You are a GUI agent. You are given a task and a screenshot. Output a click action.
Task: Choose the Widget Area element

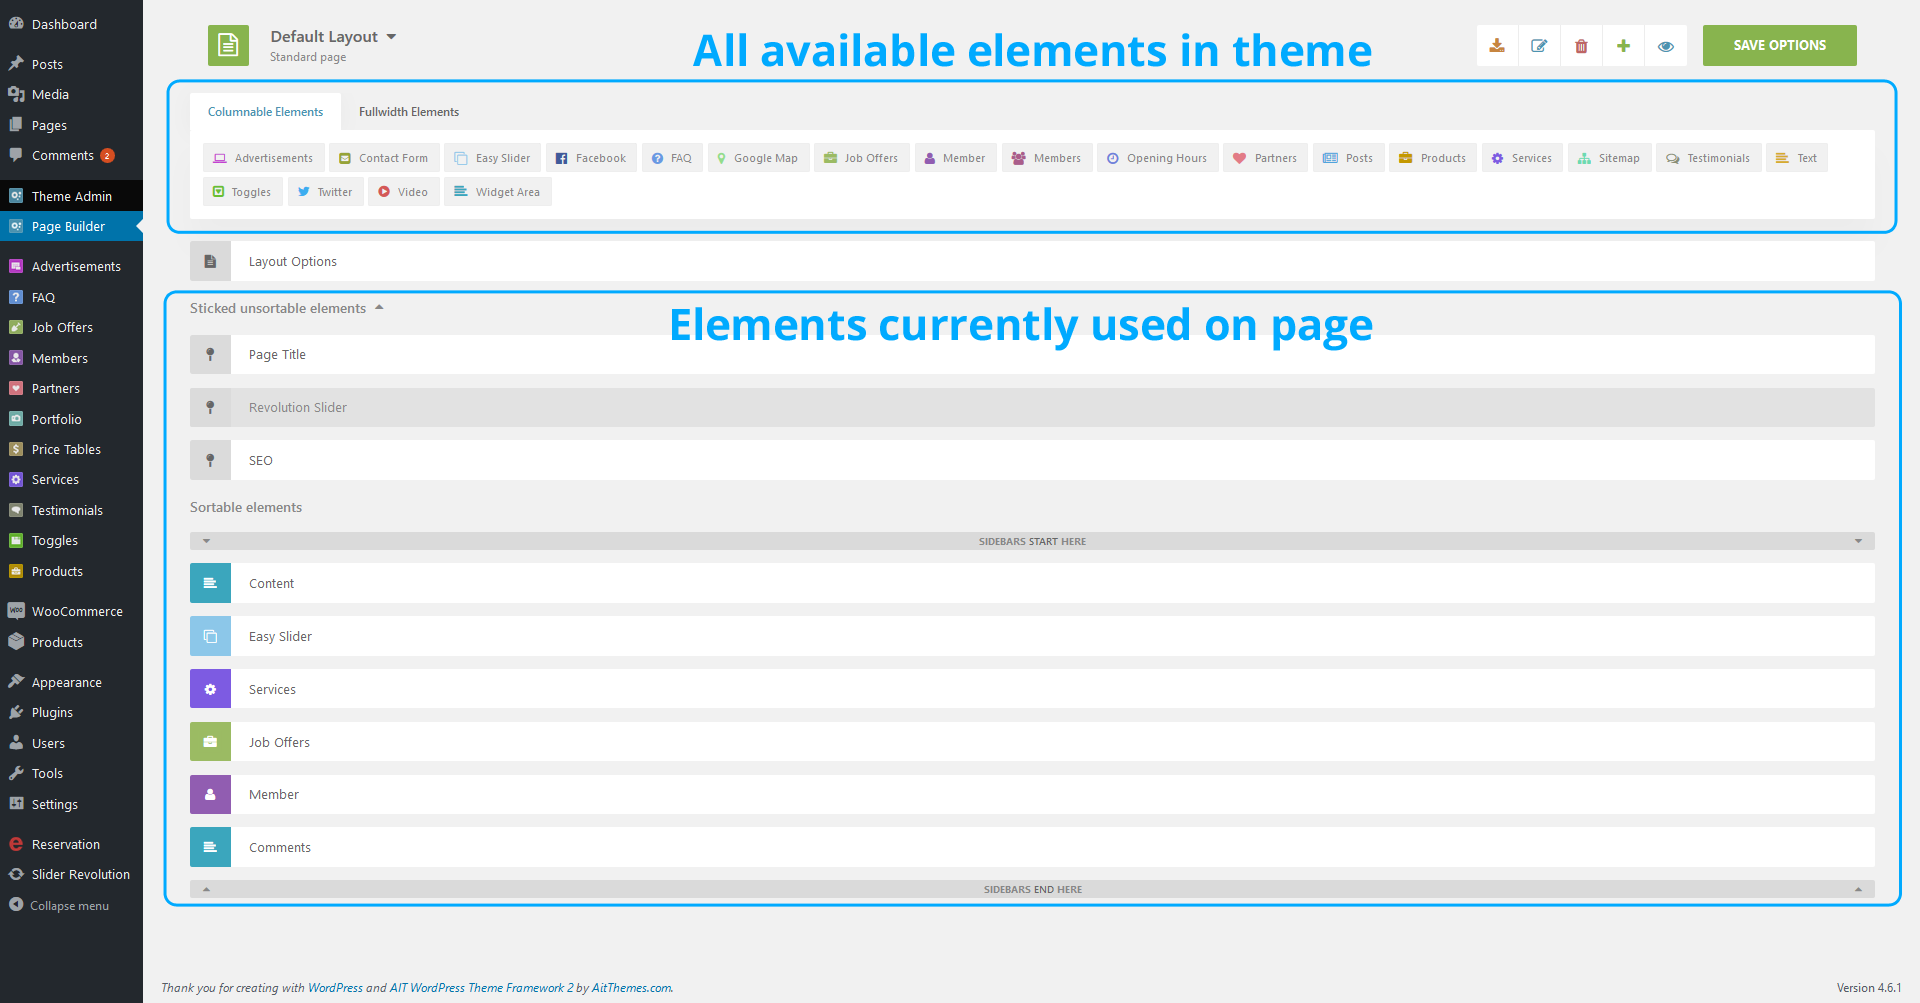(x=497, y=192)
